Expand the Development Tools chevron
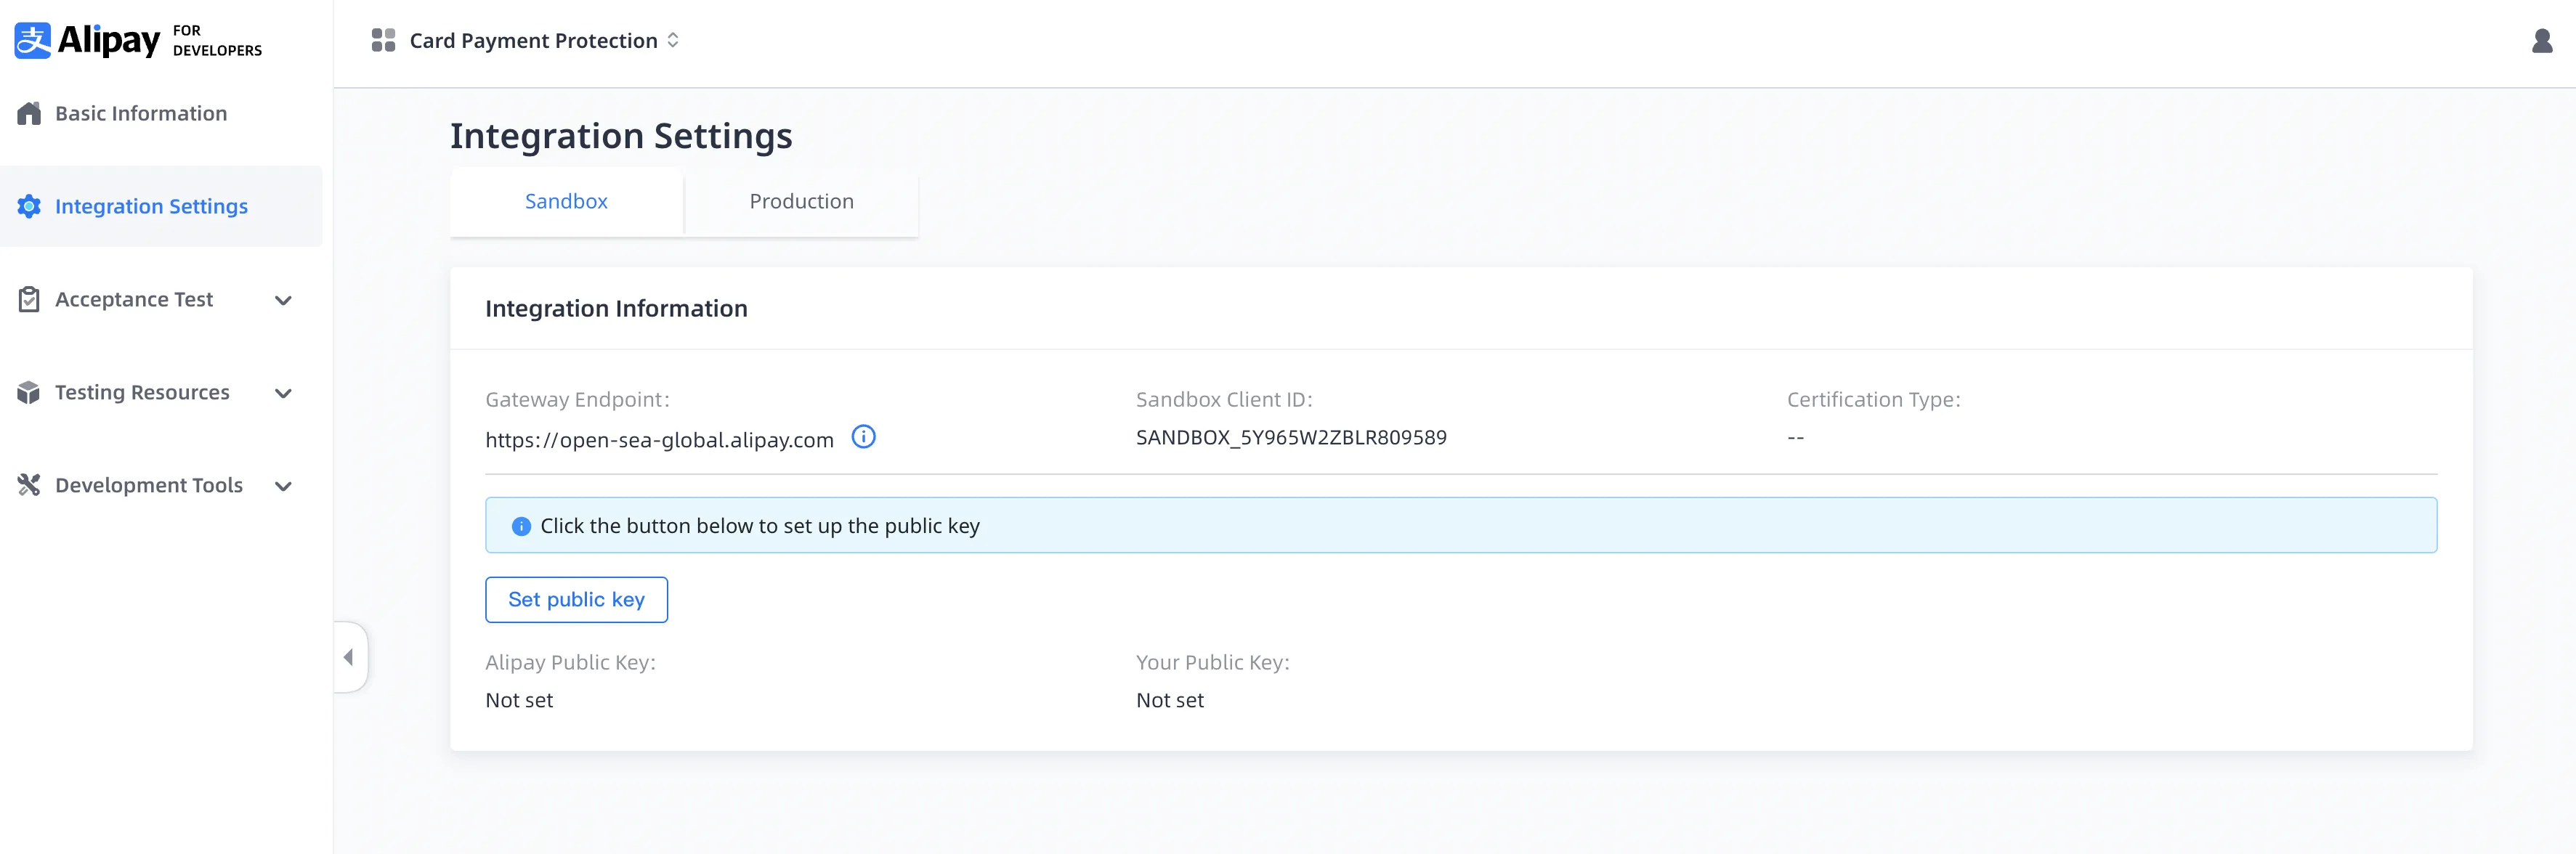Image resolution: width=2576 pixels, height=854 pixels. tap(283, 487)
